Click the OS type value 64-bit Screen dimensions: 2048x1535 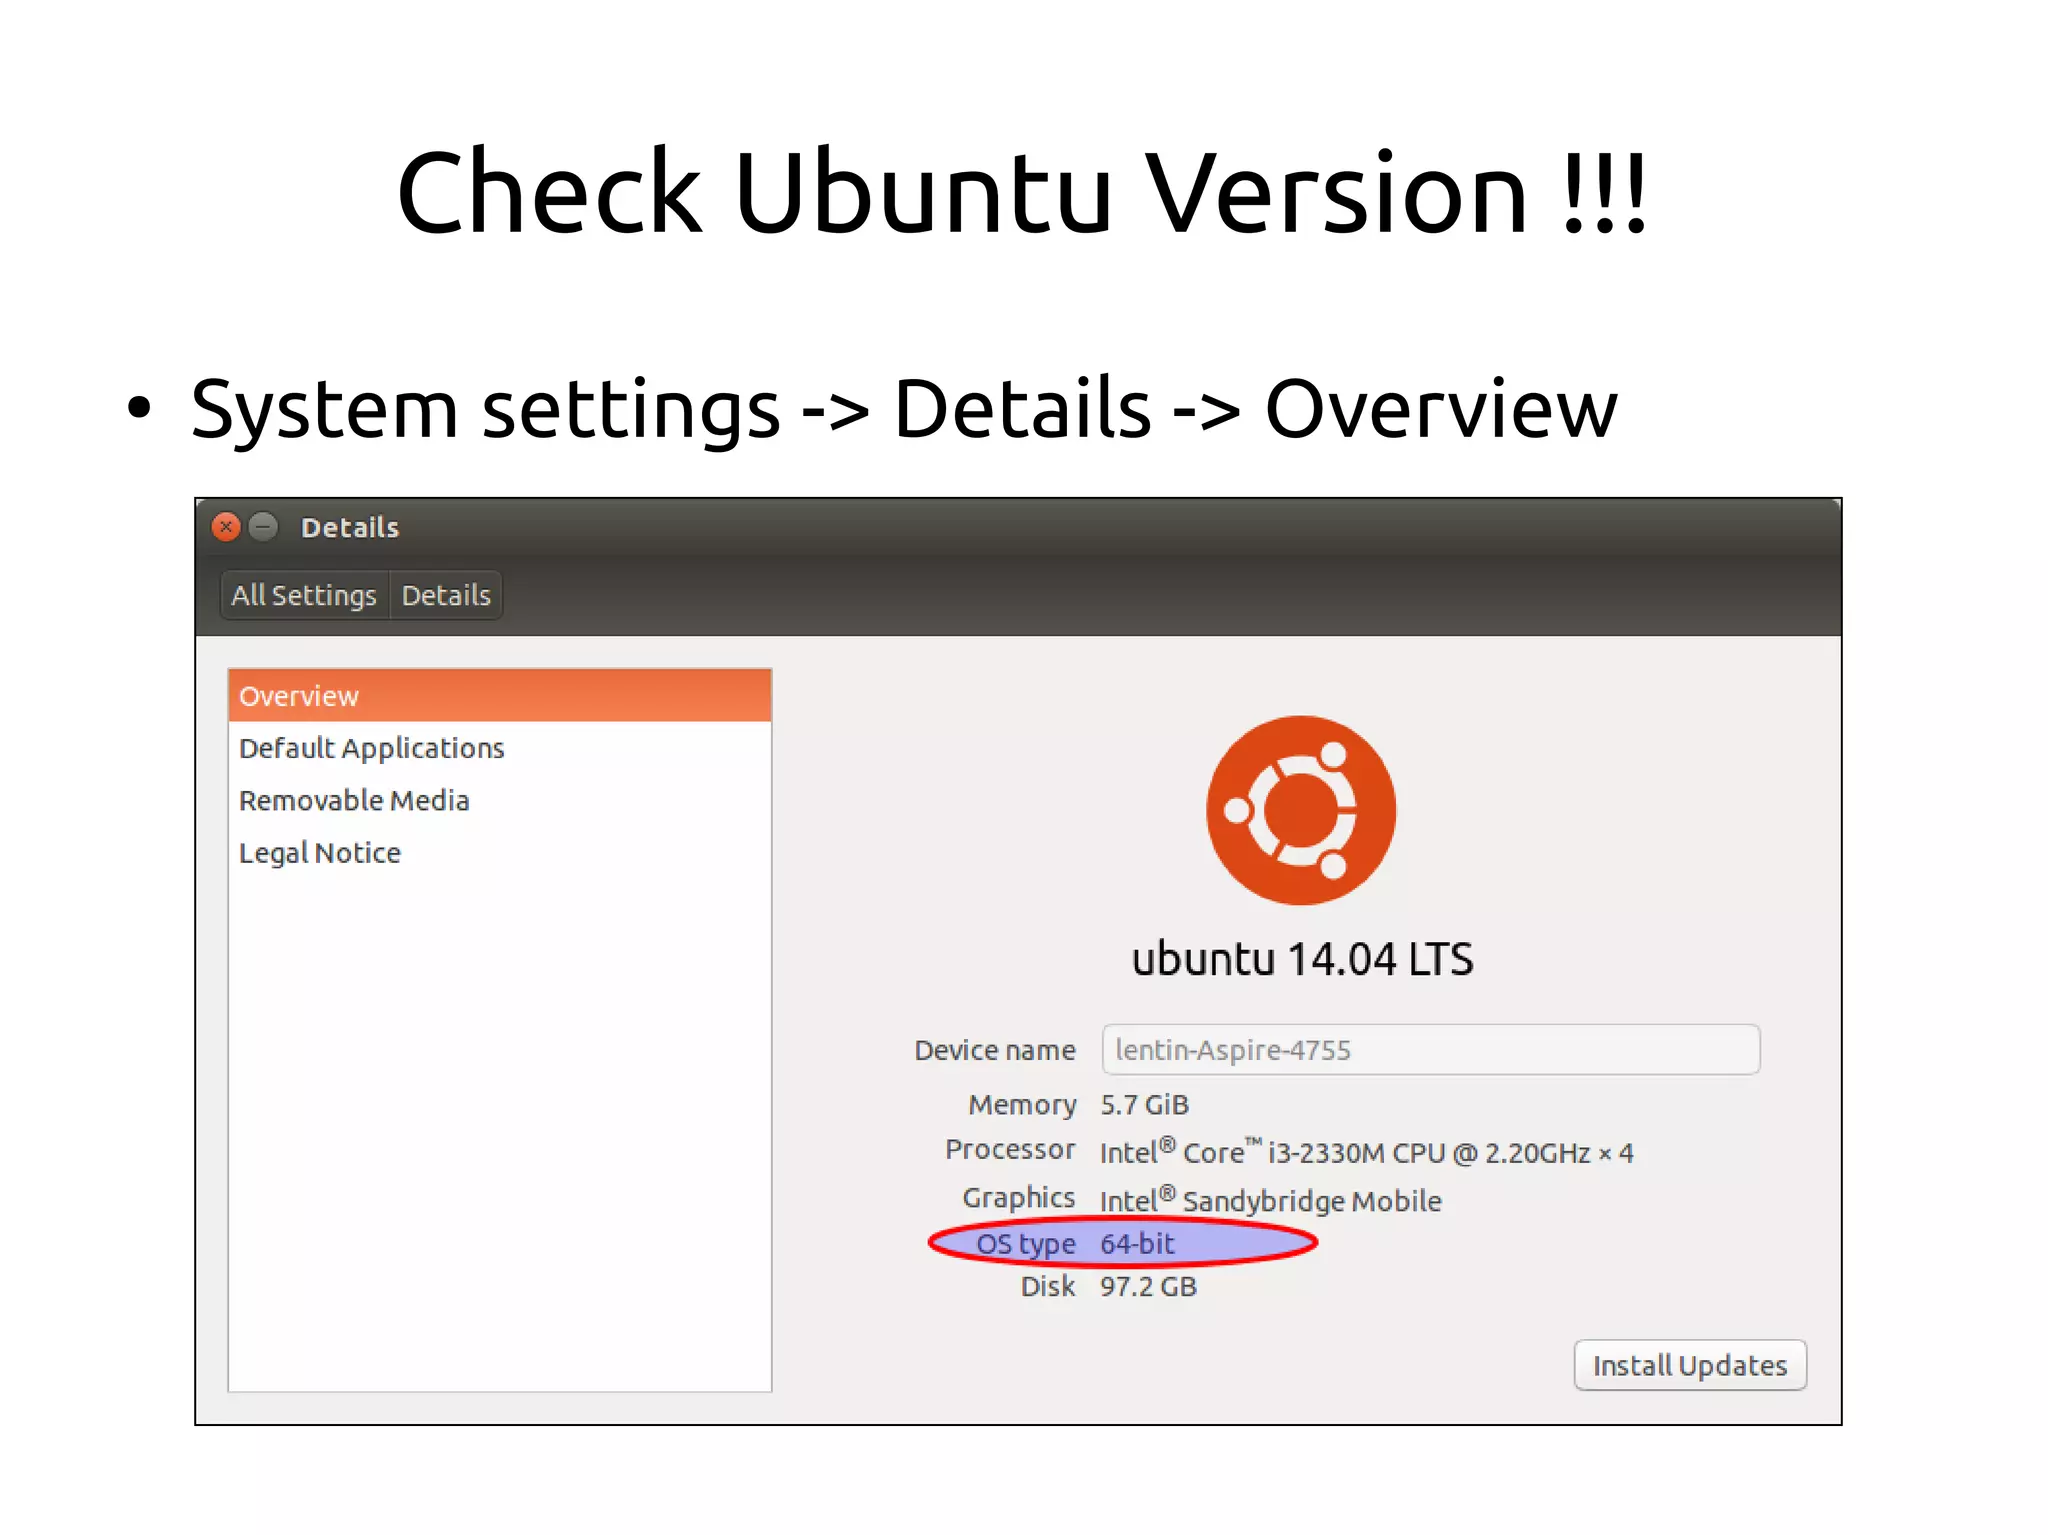[x=1137, y=1244]
